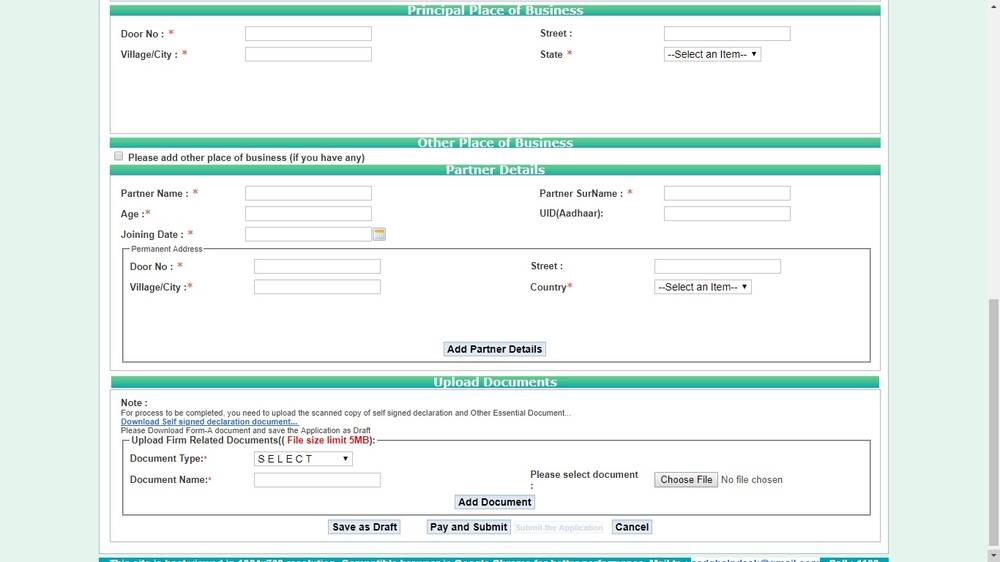Click the Add Partner Details button
The height and width of the screenshot is (562, 1000).
pos(494,349)
